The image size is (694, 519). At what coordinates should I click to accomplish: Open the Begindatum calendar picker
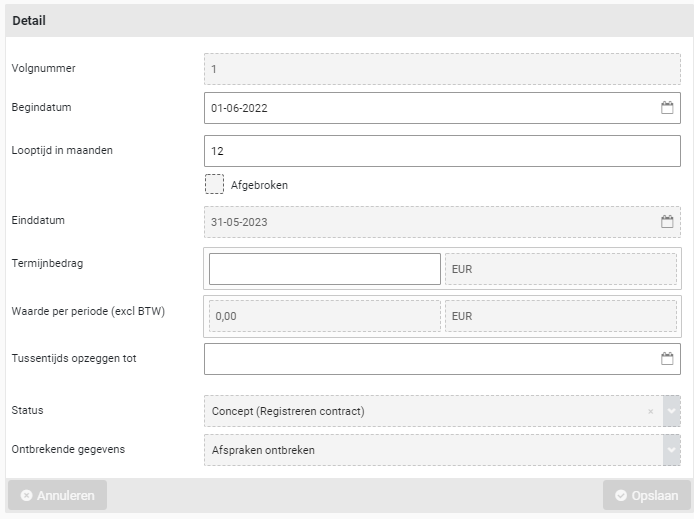pyautogui.click(x=667, y=108)
